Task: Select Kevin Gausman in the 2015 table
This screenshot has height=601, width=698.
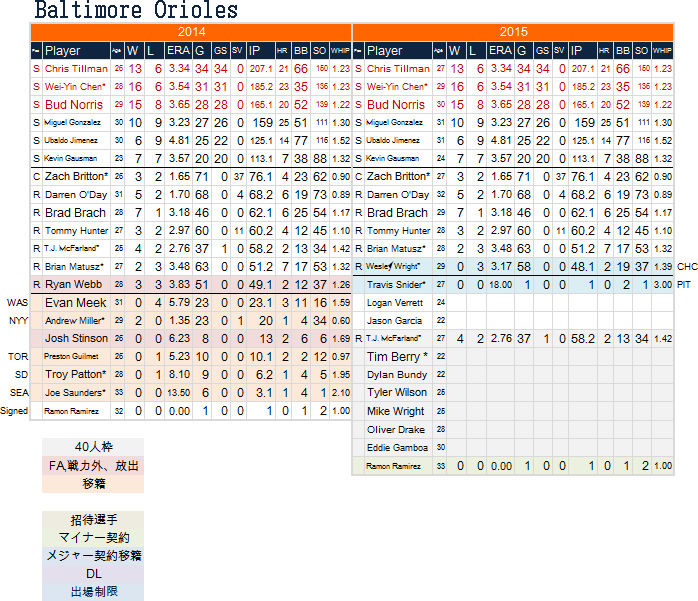Action: (392, 158)
